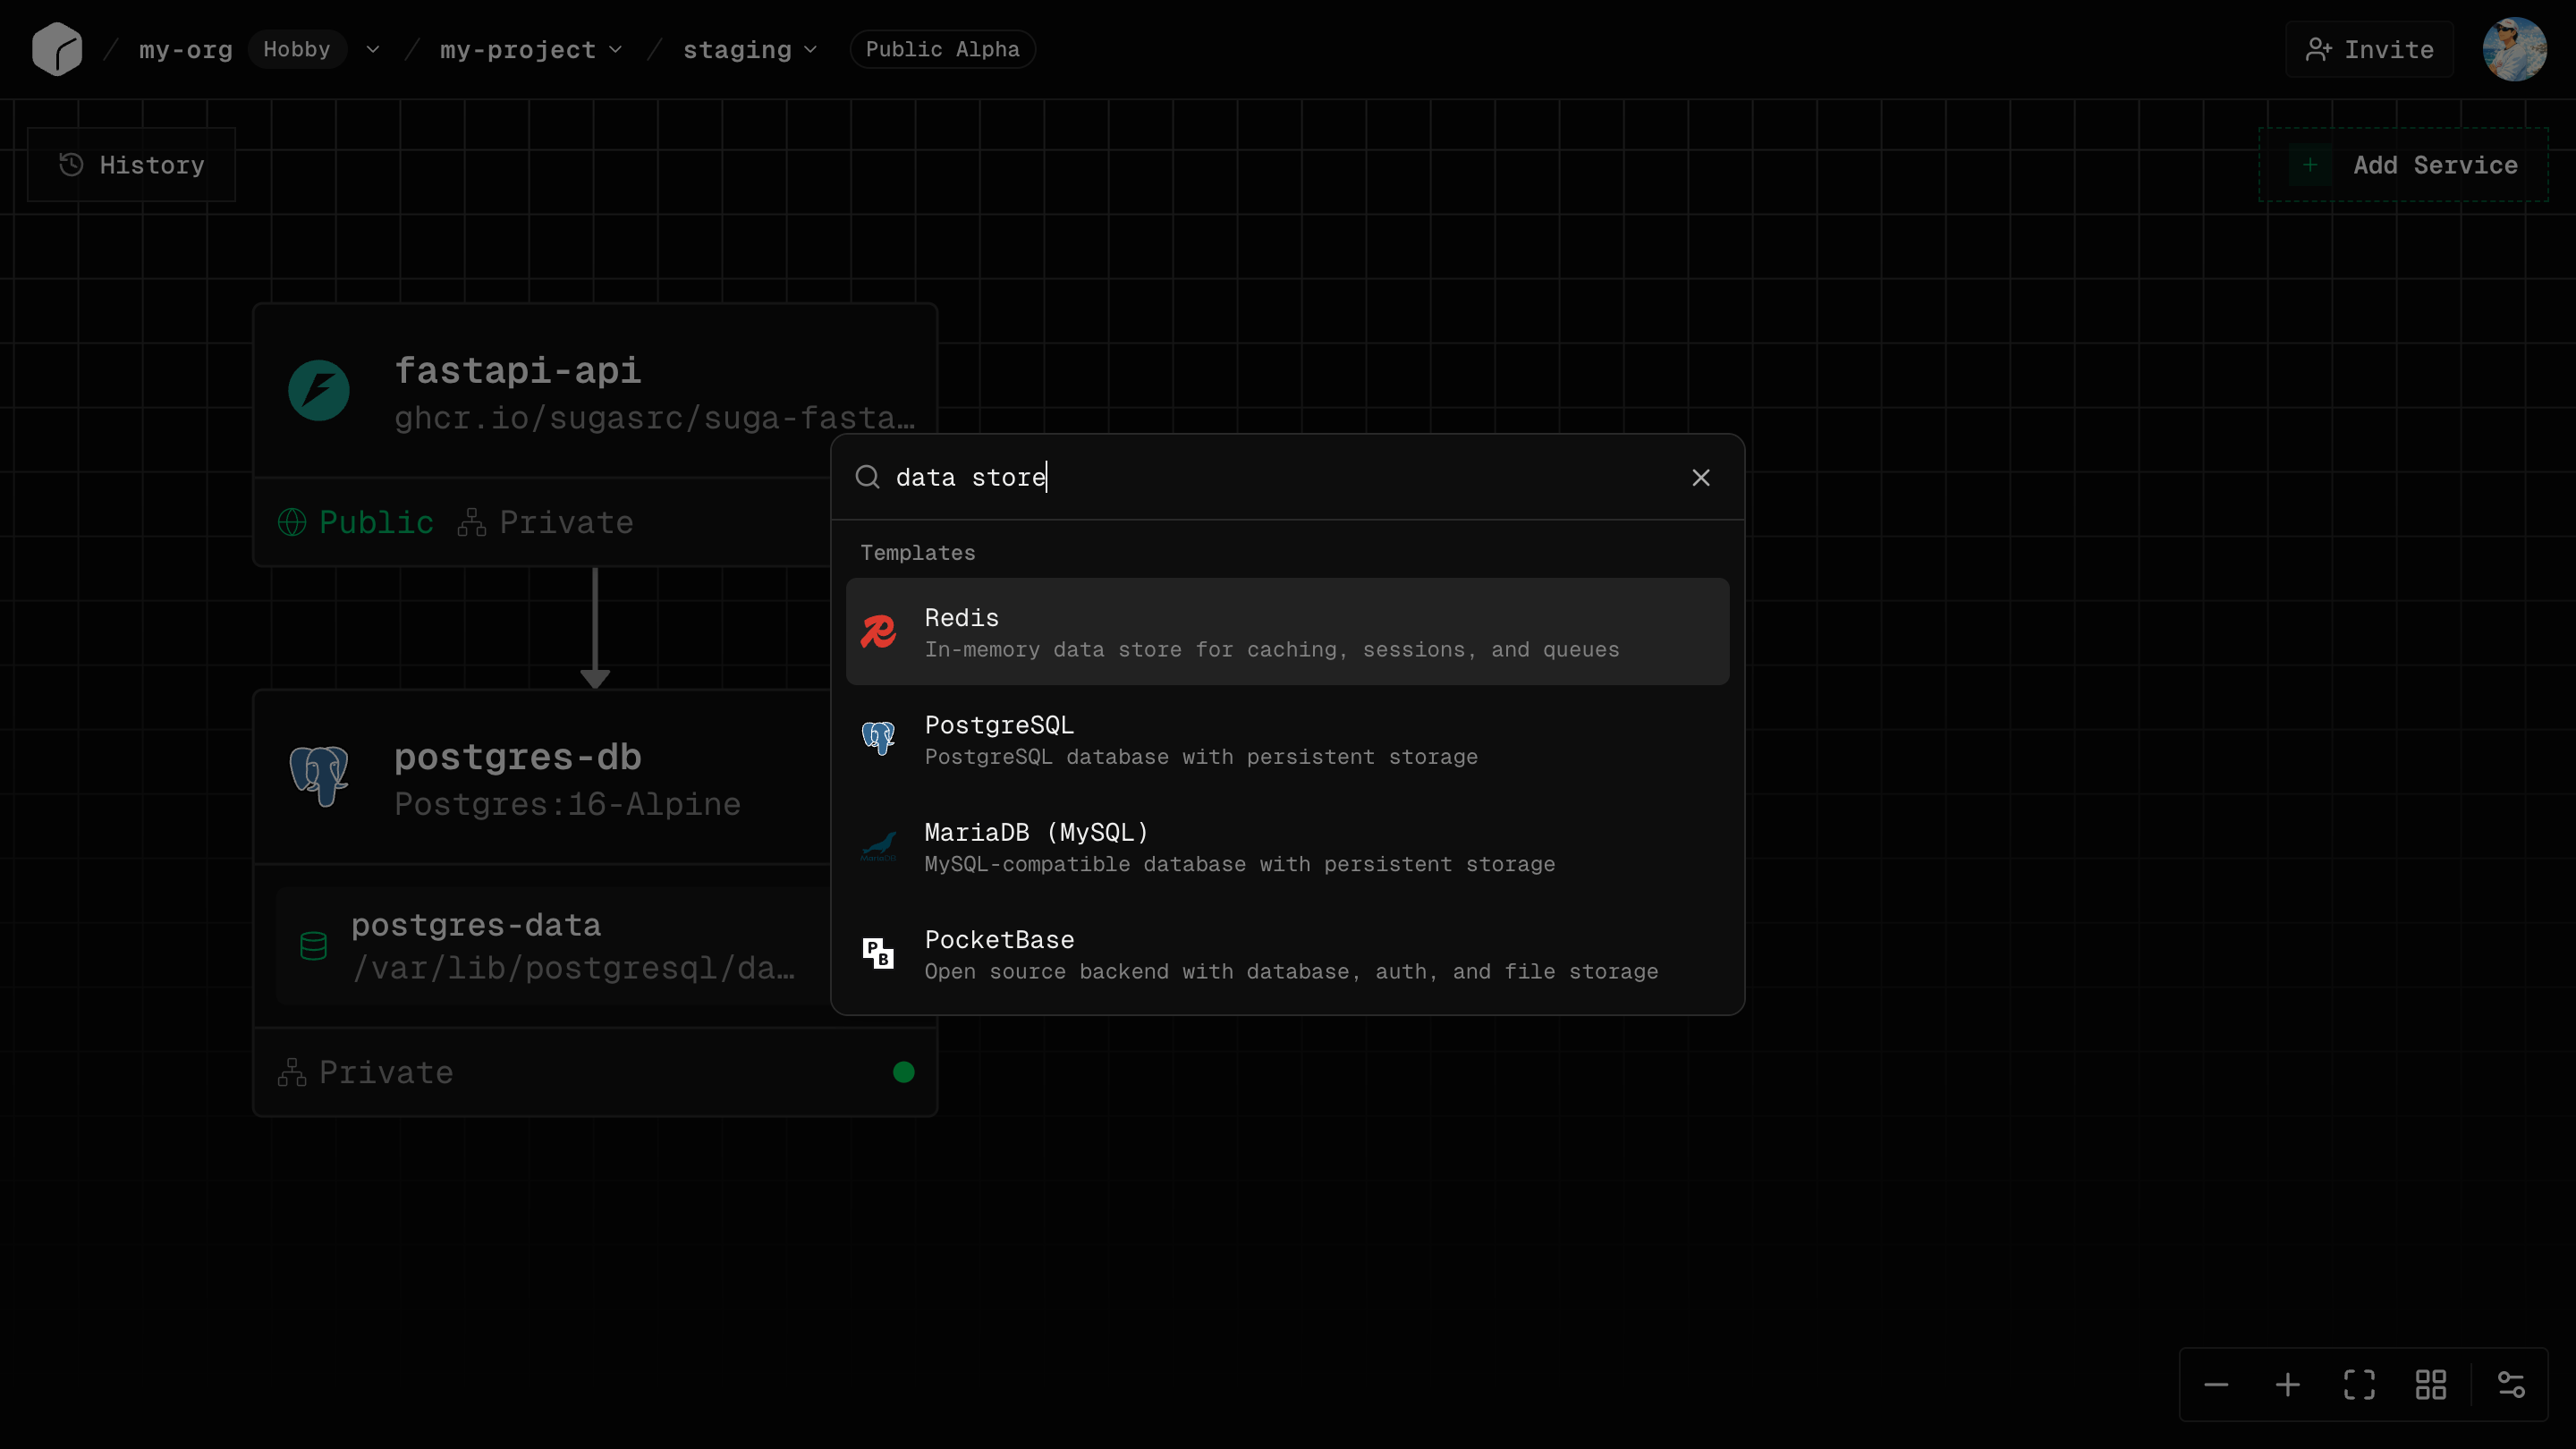Zoom out using the minus icon
The height and width of the screenshot is (1449, 2576).
point(2216,1385)
